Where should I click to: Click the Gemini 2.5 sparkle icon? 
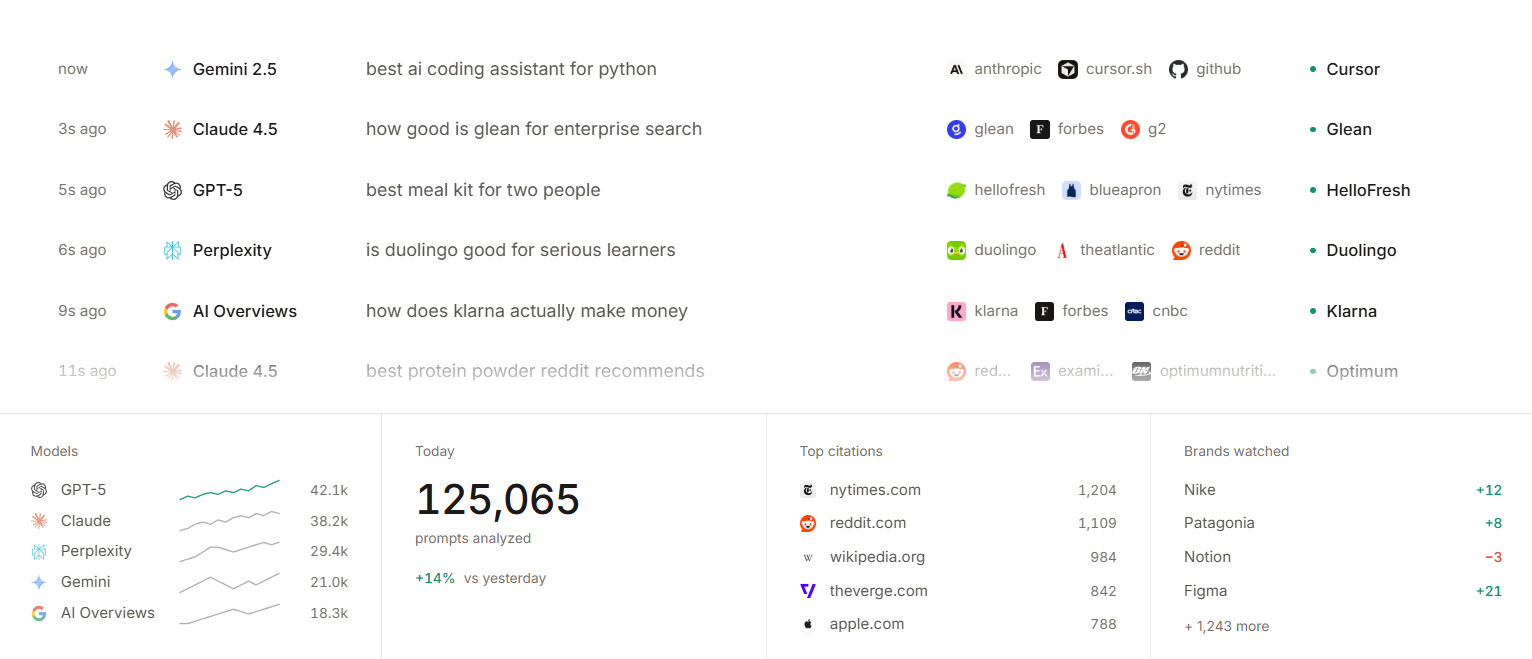point(172,69)
